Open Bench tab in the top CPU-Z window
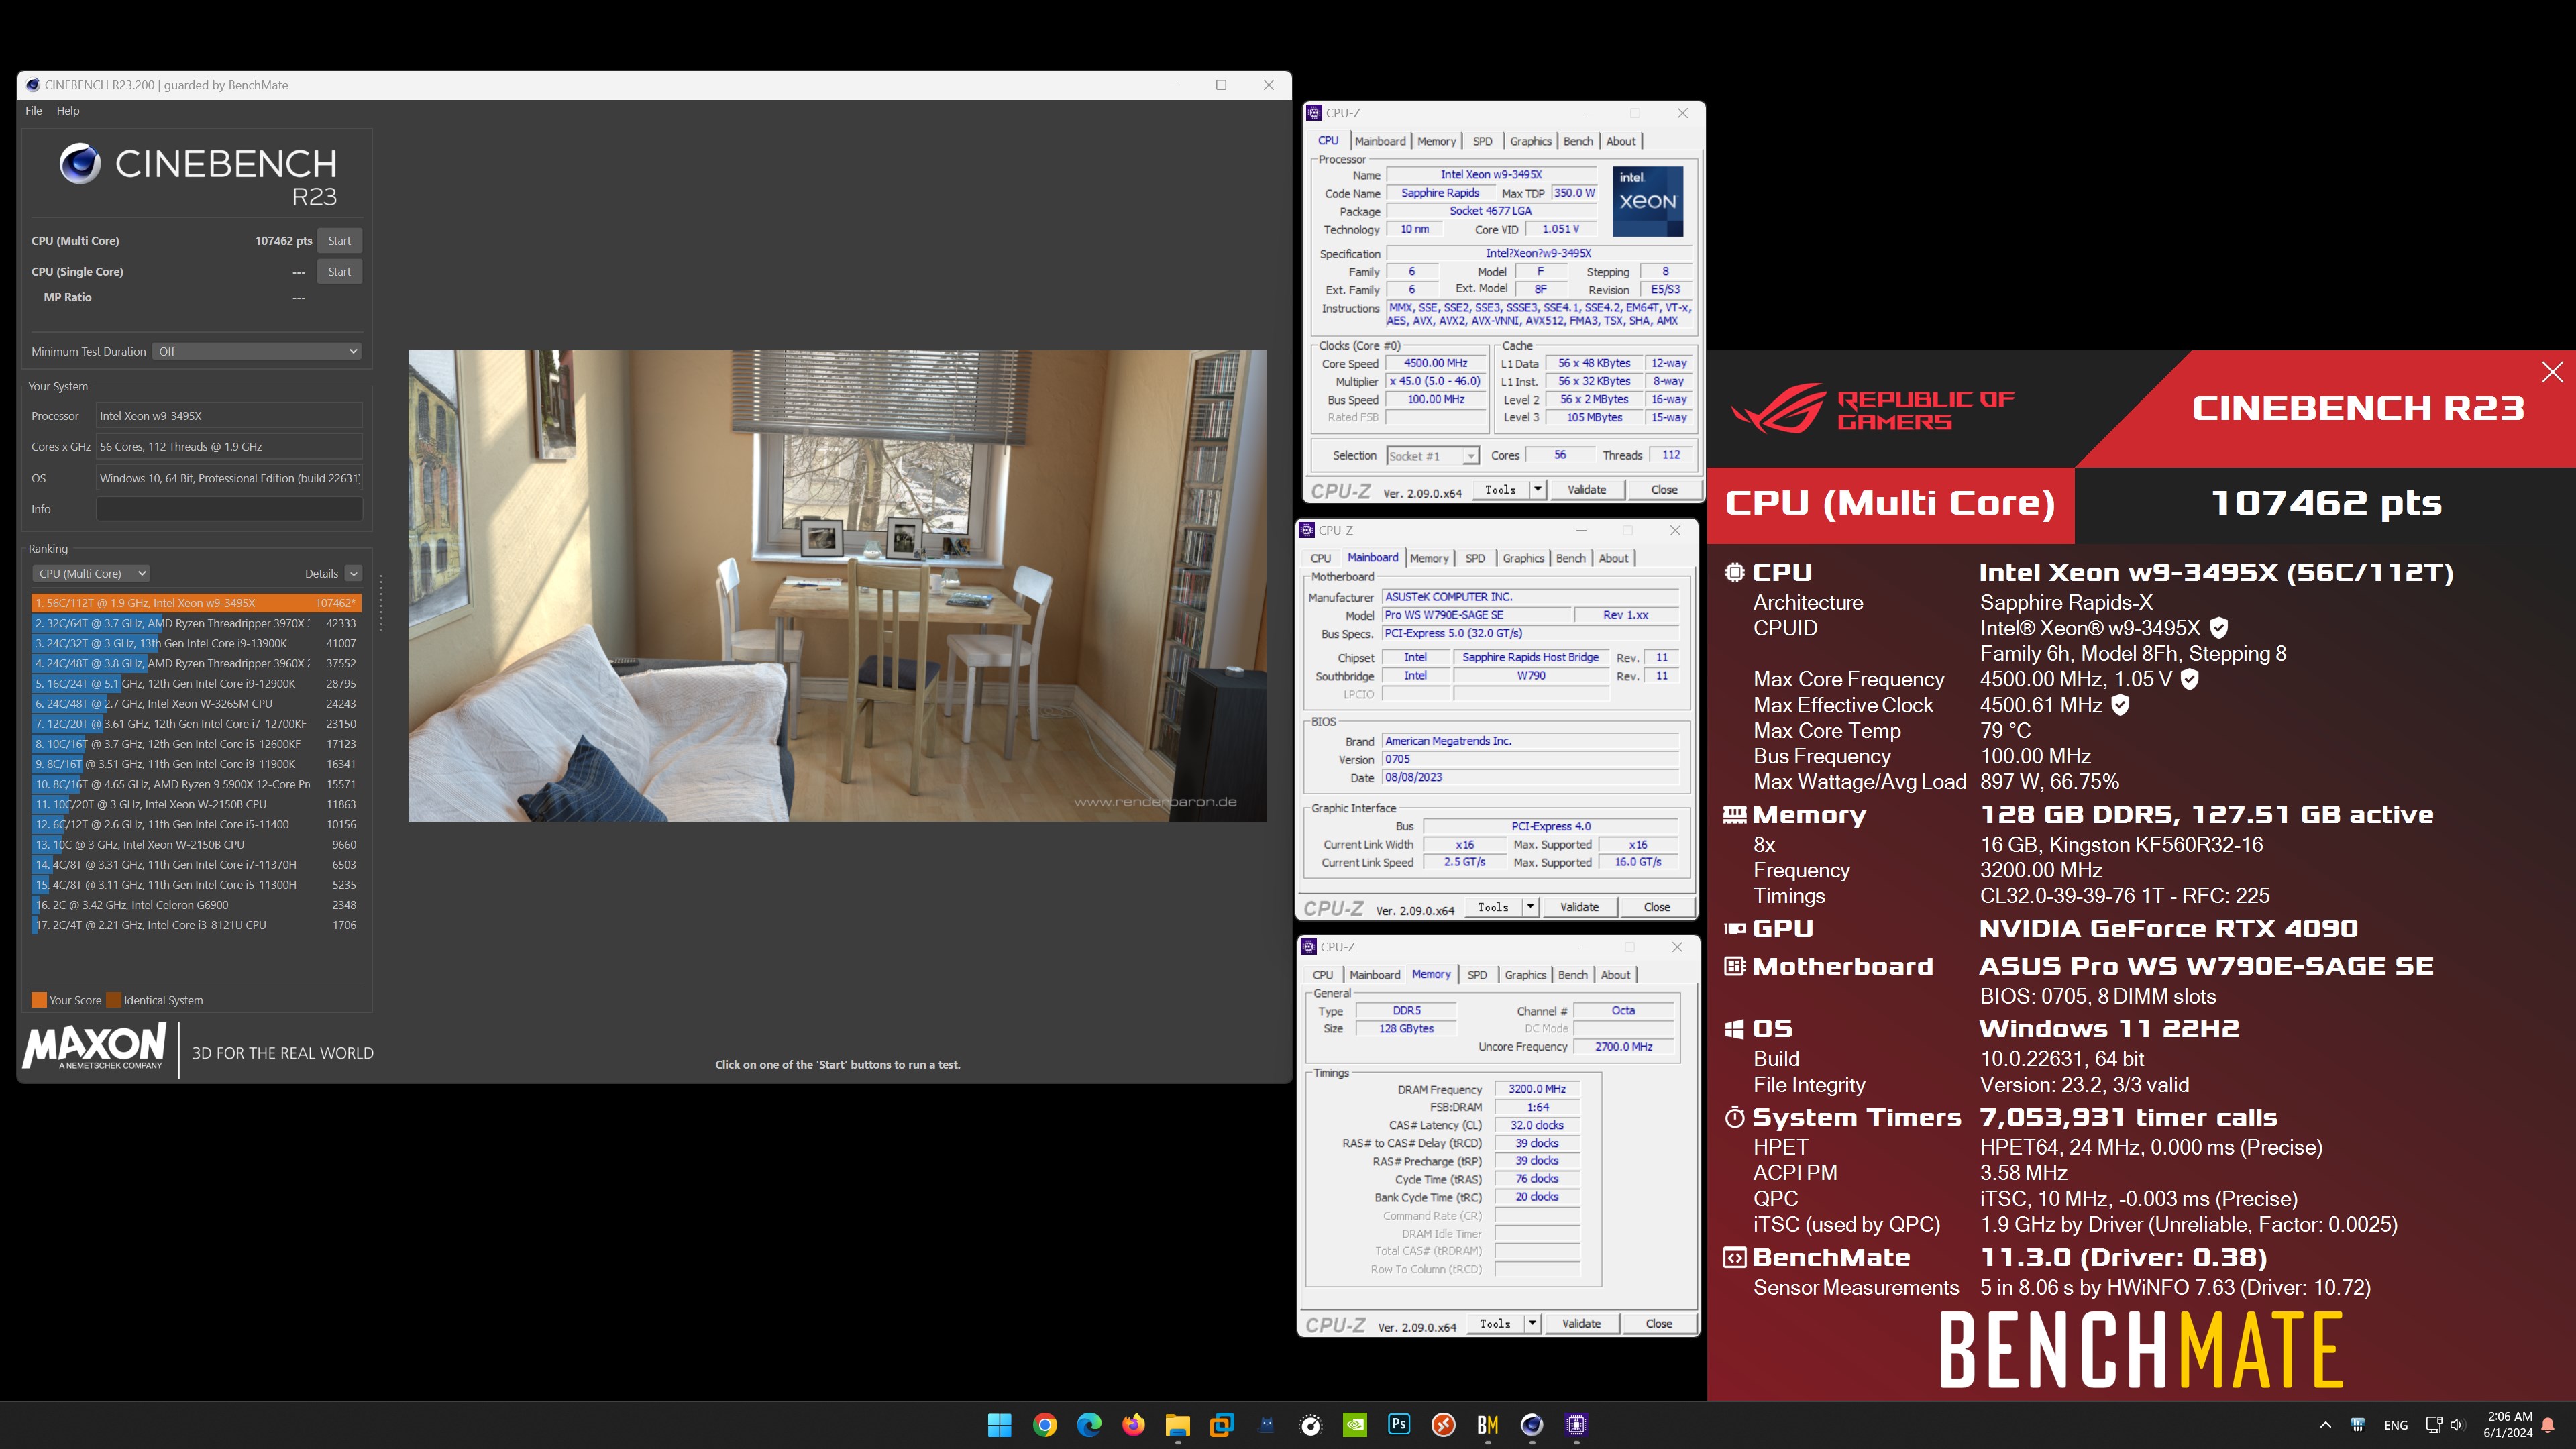2576x1449 pixels. click(x=1578, y=141)
